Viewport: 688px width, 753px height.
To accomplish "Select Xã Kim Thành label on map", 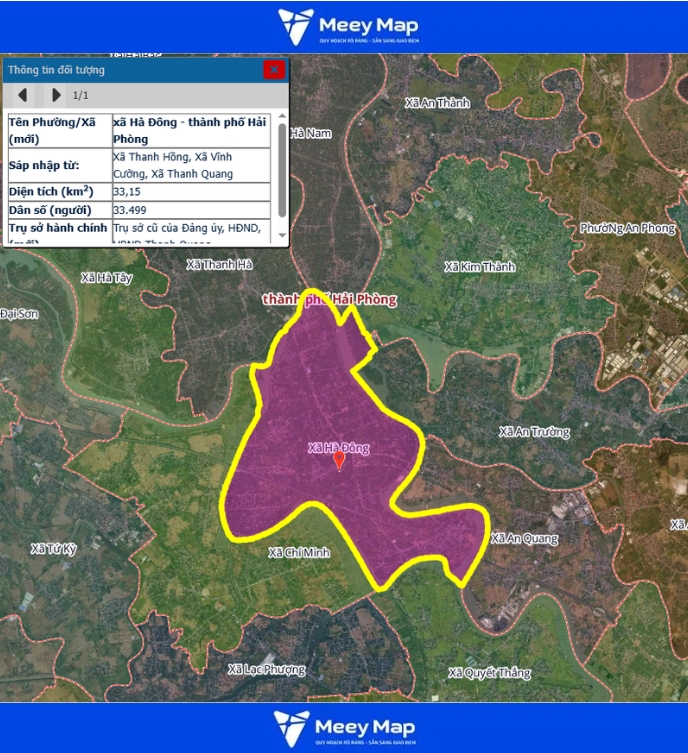I will (479, 267).
